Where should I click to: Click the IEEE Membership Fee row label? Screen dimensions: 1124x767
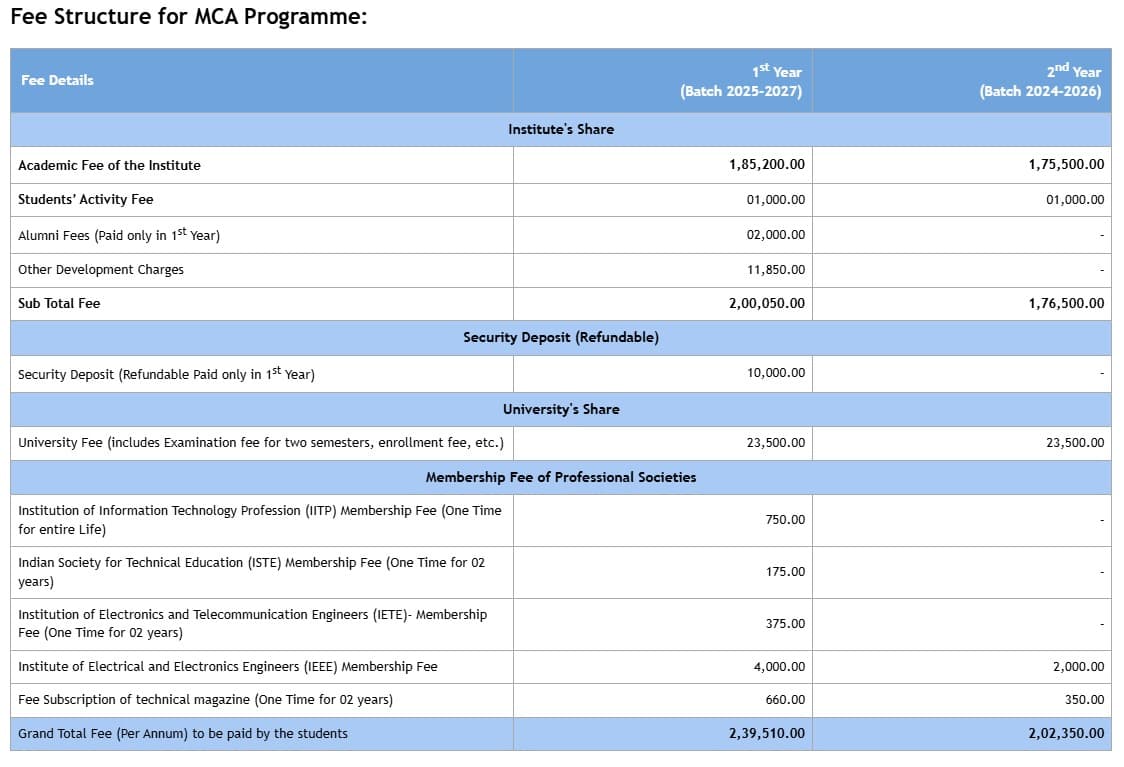tap(228, 666)
